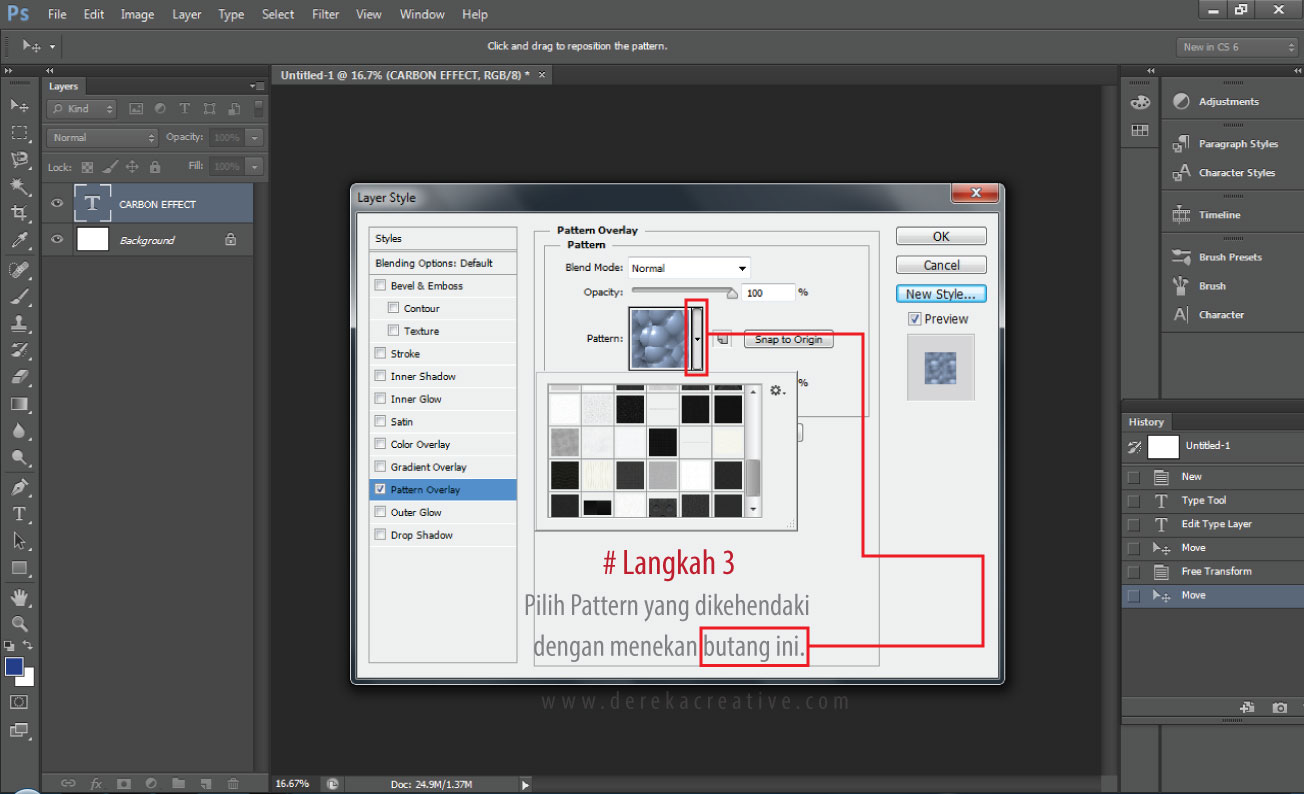This screenshot has height=794, width=1304.
Task: Click OK in Layer Style dialog
Action: click(x=940, y=237)
